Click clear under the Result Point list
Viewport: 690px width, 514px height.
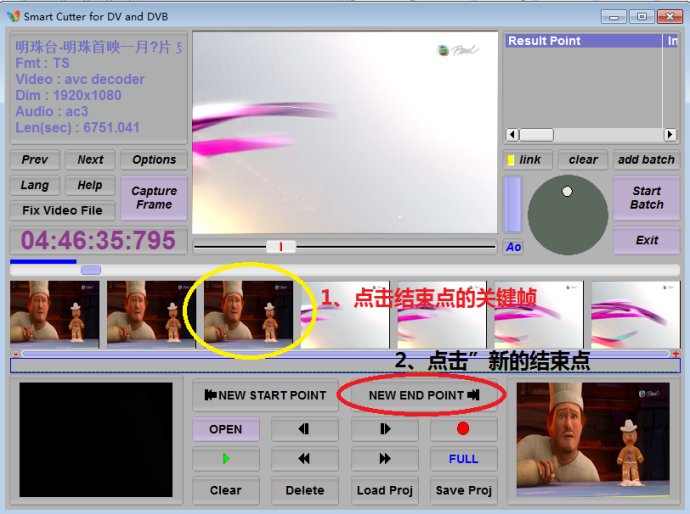click(x=583, y=159)
